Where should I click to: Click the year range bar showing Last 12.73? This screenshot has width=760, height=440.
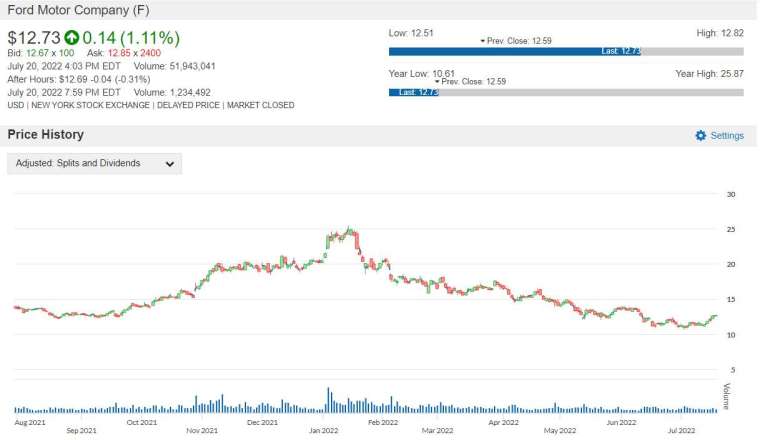(x=566, y=92)
